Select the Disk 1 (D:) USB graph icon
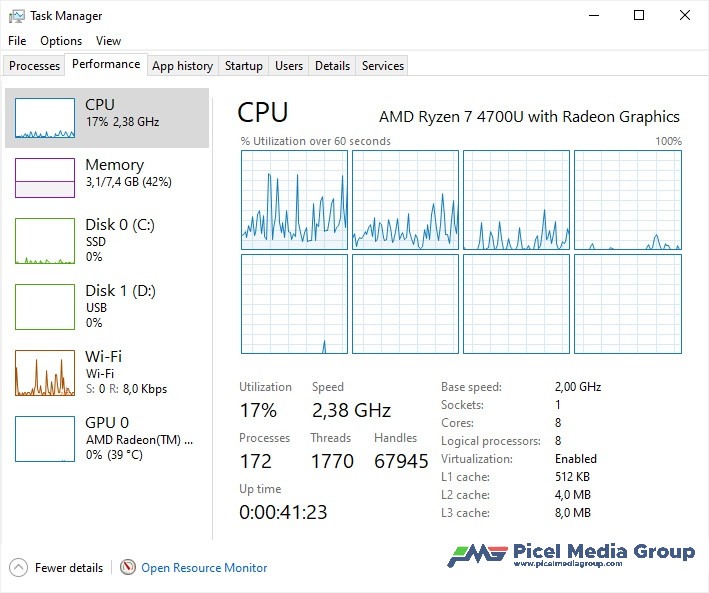The image size is (709, 593). (45, 306)
